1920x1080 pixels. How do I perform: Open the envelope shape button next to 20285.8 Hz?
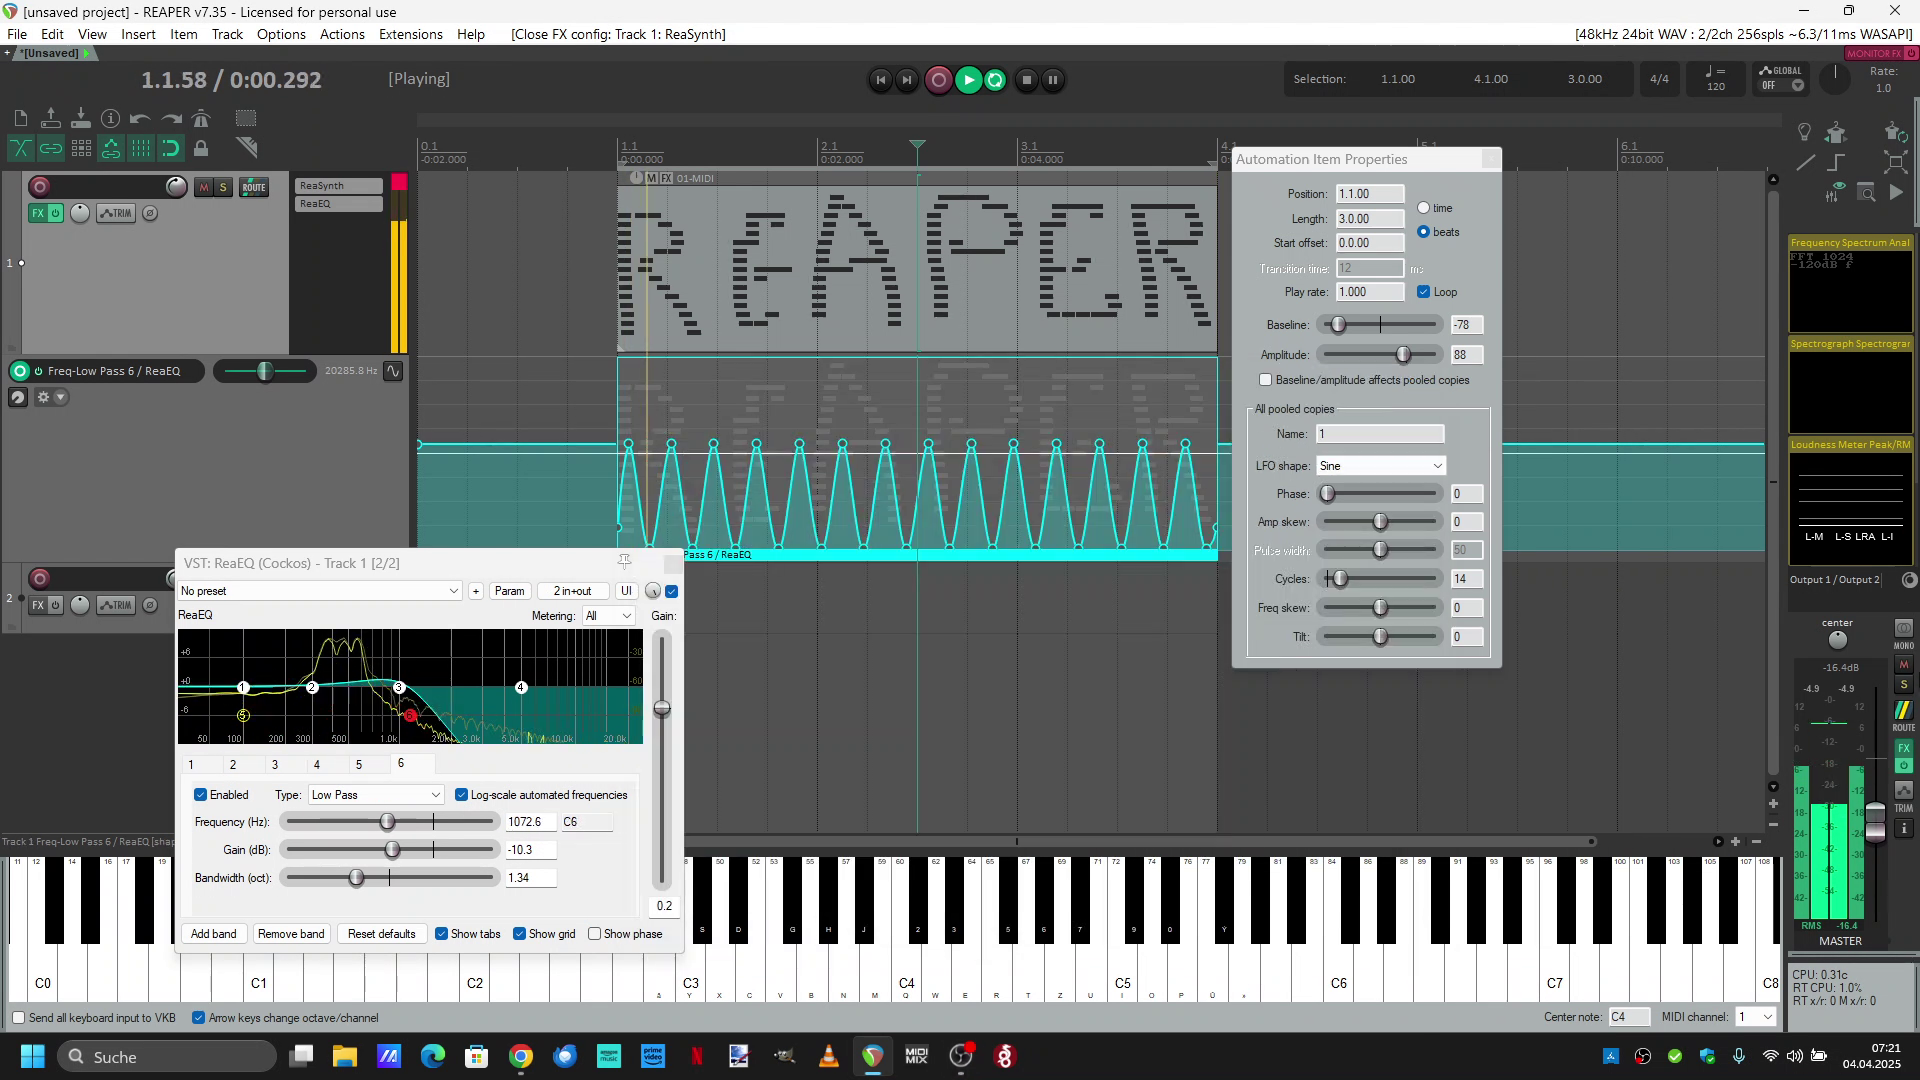click(393, 371)
